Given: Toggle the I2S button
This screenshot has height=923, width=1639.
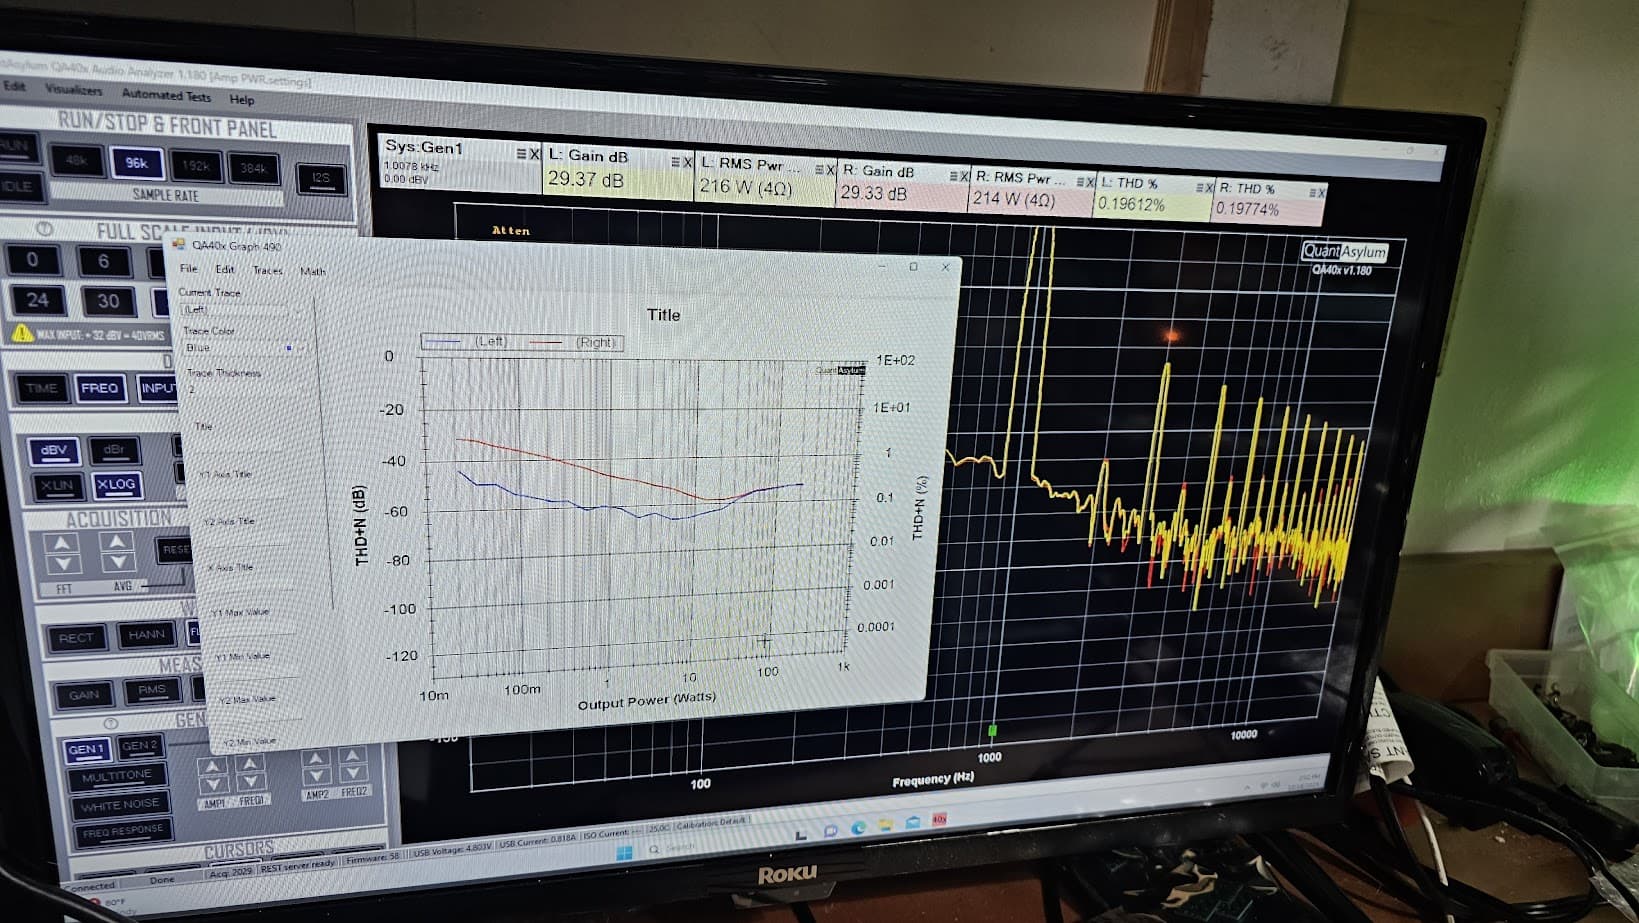Looking at the screenshot, I should [x=321, y=178].
